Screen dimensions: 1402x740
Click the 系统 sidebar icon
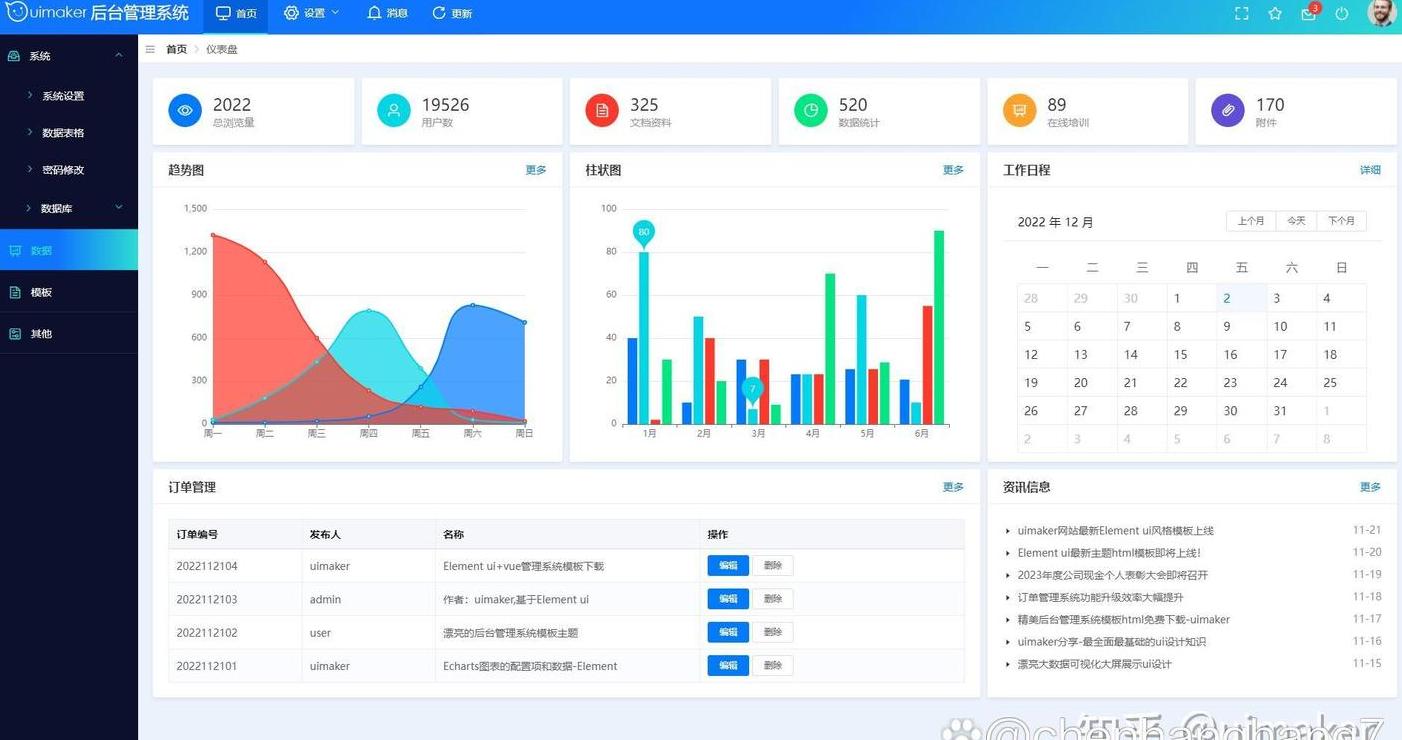click(x=14, y=56)
